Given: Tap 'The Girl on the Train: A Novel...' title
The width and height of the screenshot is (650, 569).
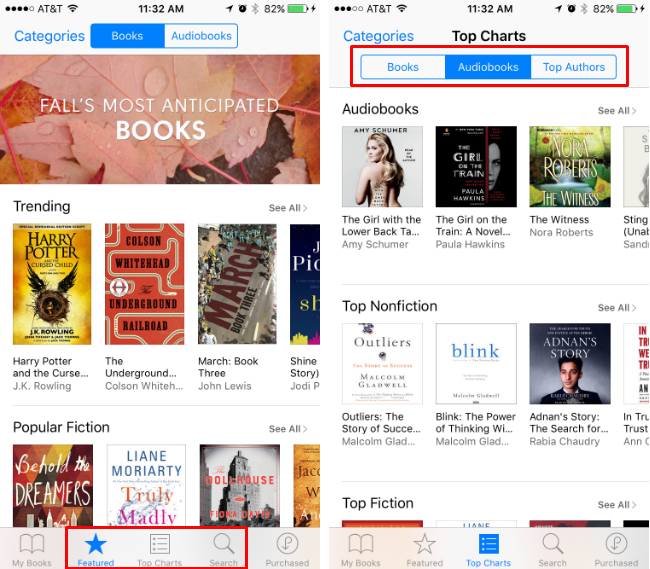Looking at the screenshot, I should click(473, 226).
